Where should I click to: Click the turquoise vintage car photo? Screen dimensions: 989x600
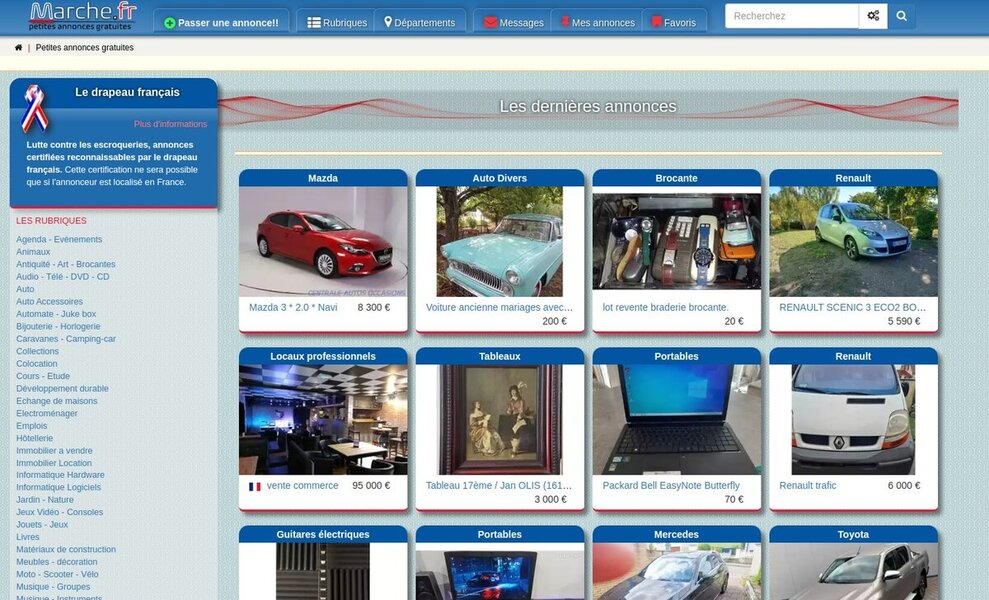pos(500,242)
